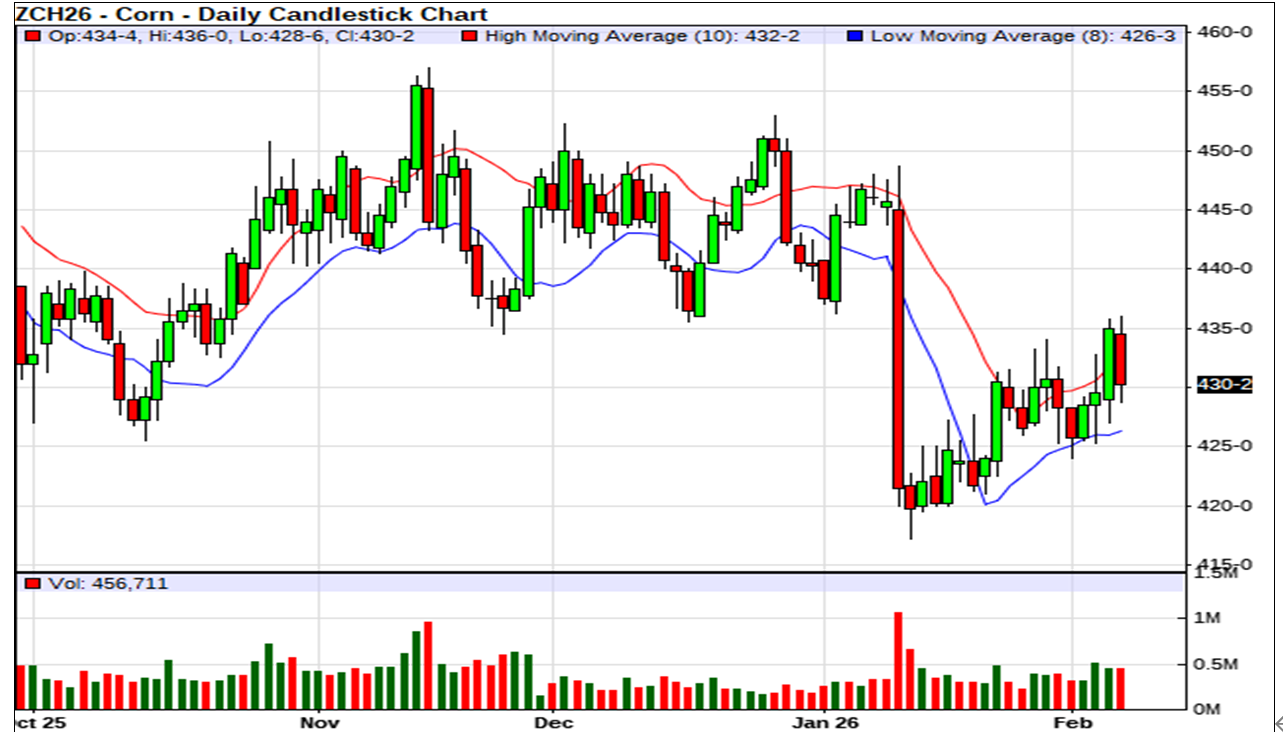Viewport: 1283px width, 732px height.
Task: Click the red High Moving Average legend swatch
Action: point(470,37)
